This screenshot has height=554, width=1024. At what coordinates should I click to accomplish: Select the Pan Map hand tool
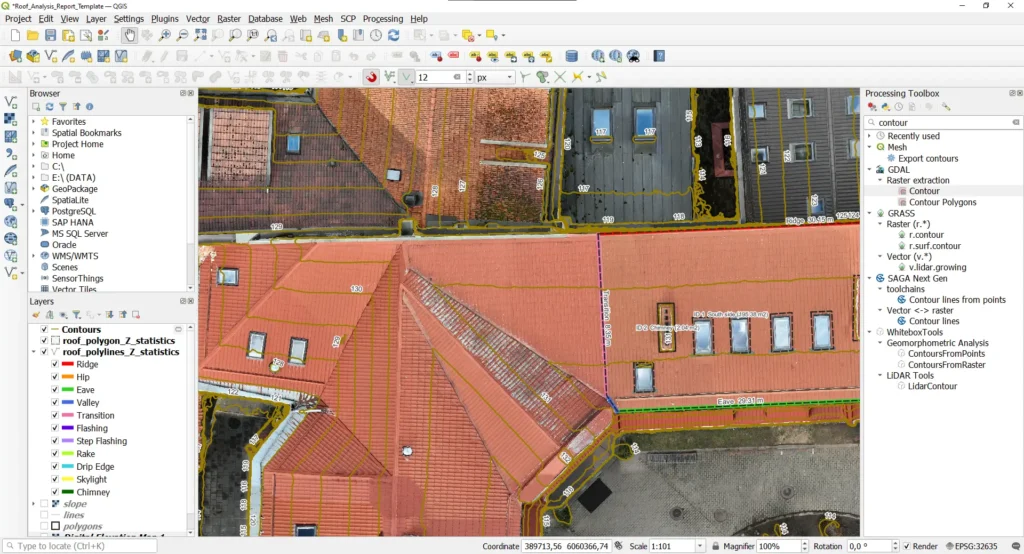tap(129, 35)
